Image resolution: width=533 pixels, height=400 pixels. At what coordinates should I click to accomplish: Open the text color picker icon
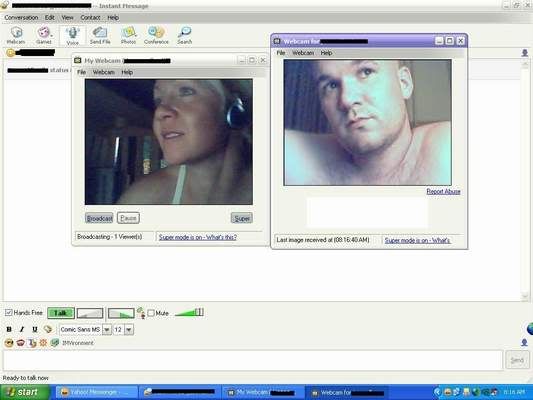[48, 329]
